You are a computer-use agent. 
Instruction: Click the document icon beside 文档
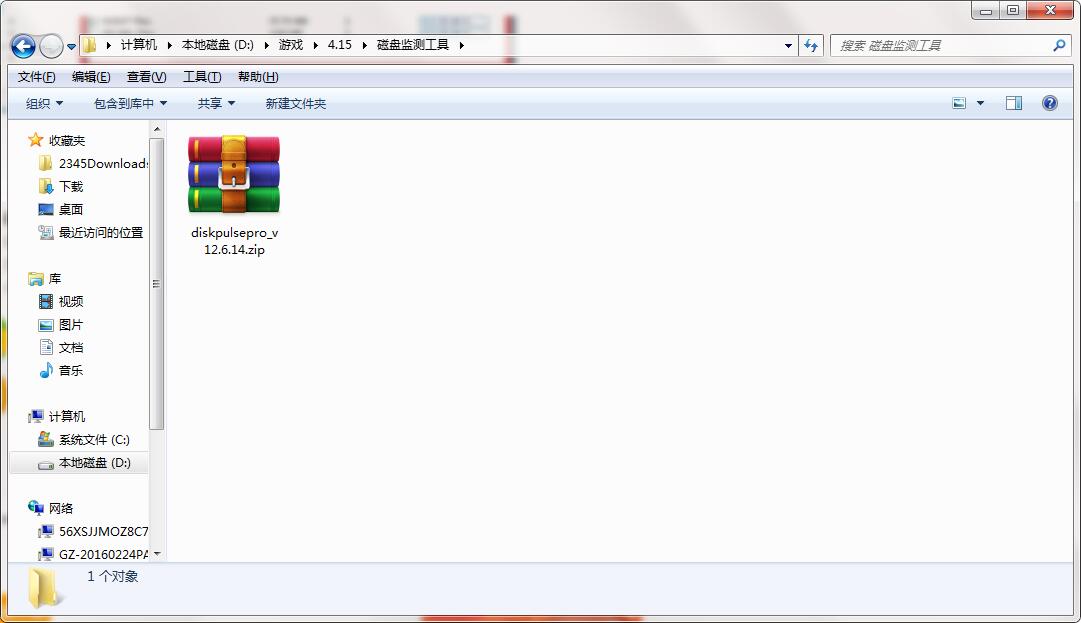[x=46, y=347]
